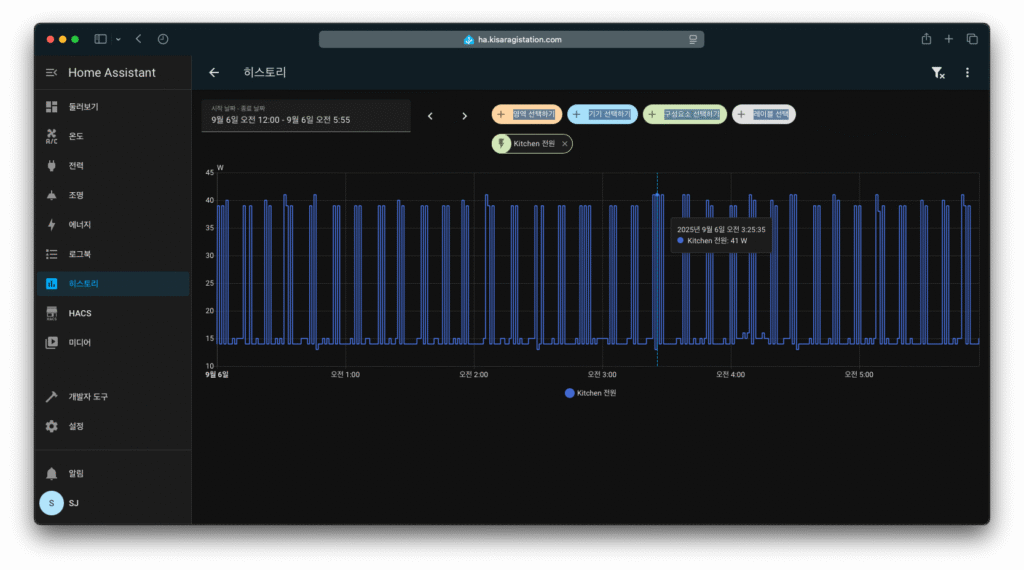This screenshot has height=570, width=1024.
Task: Show 알림 notifications bell
Action: click(x=76, y=473)
